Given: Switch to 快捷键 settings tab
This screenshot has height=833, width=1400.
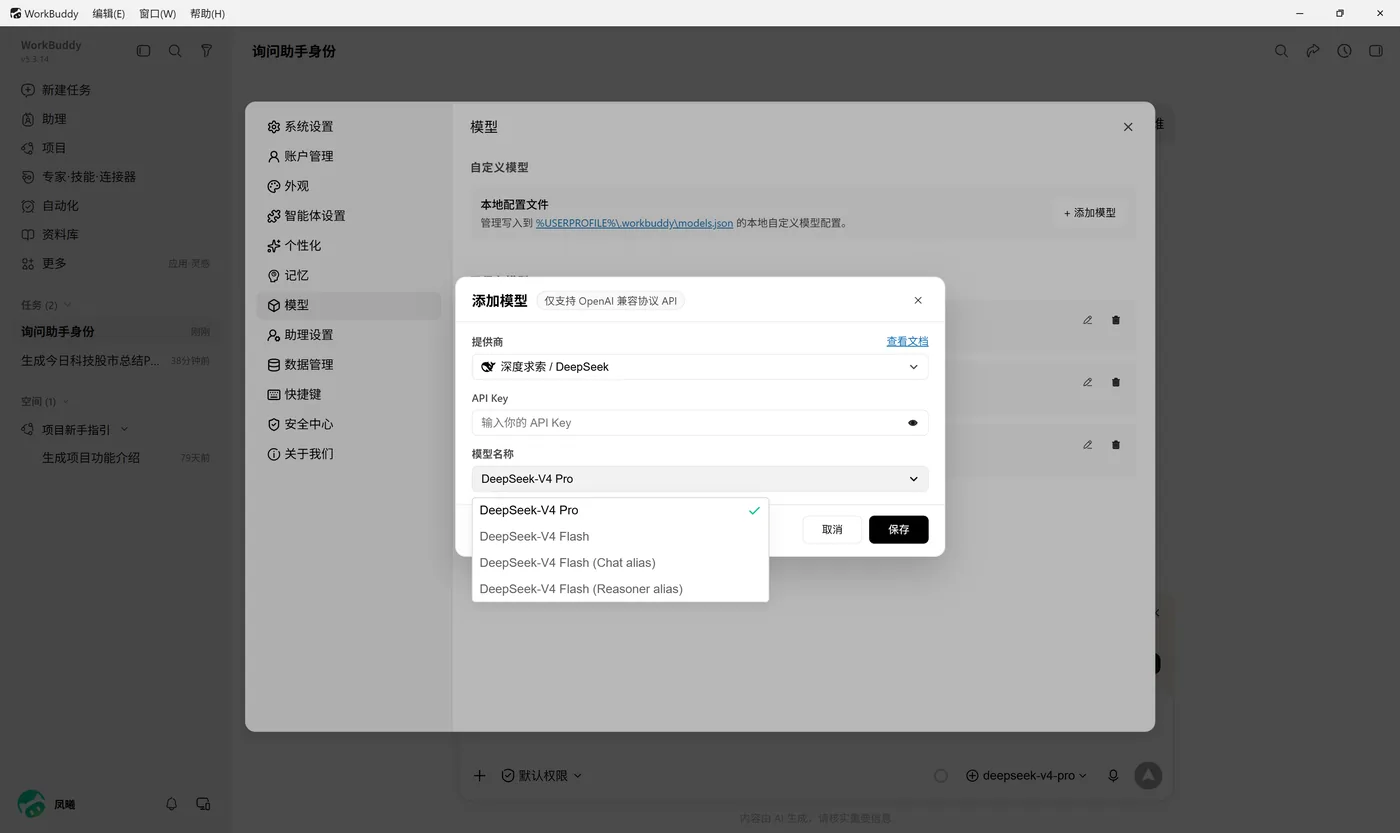Looking at the screenshot, I should 349,395.
